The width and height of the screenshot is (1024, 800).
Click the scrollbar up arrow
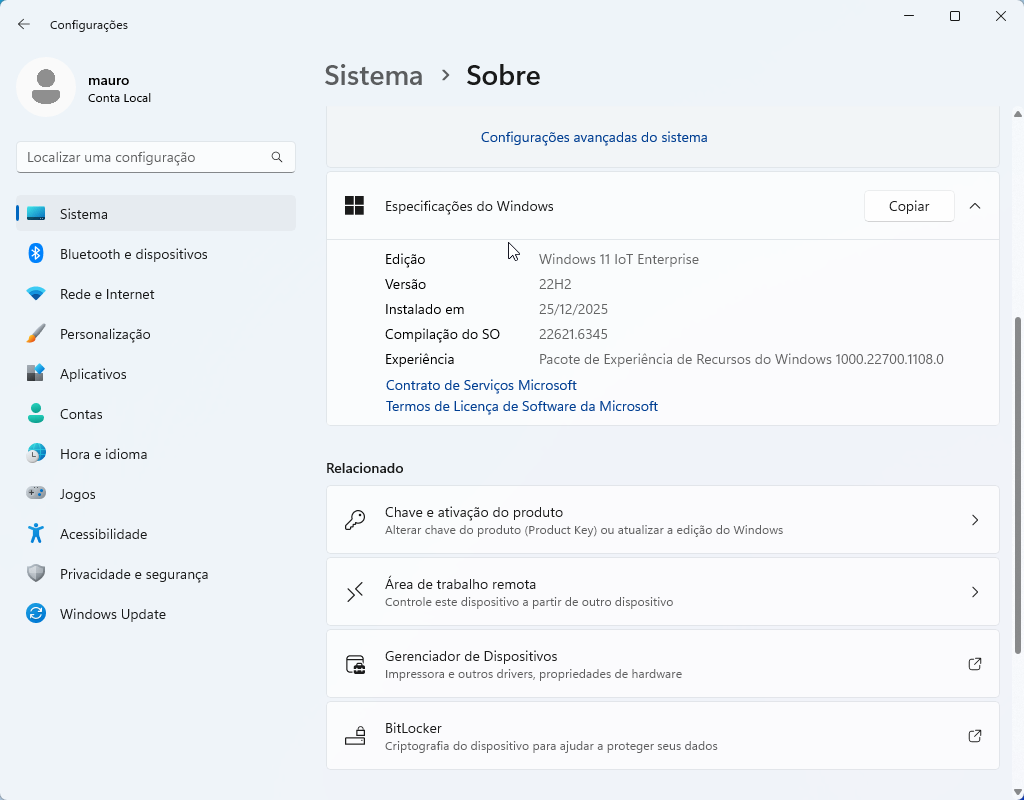pos(1017,114)
